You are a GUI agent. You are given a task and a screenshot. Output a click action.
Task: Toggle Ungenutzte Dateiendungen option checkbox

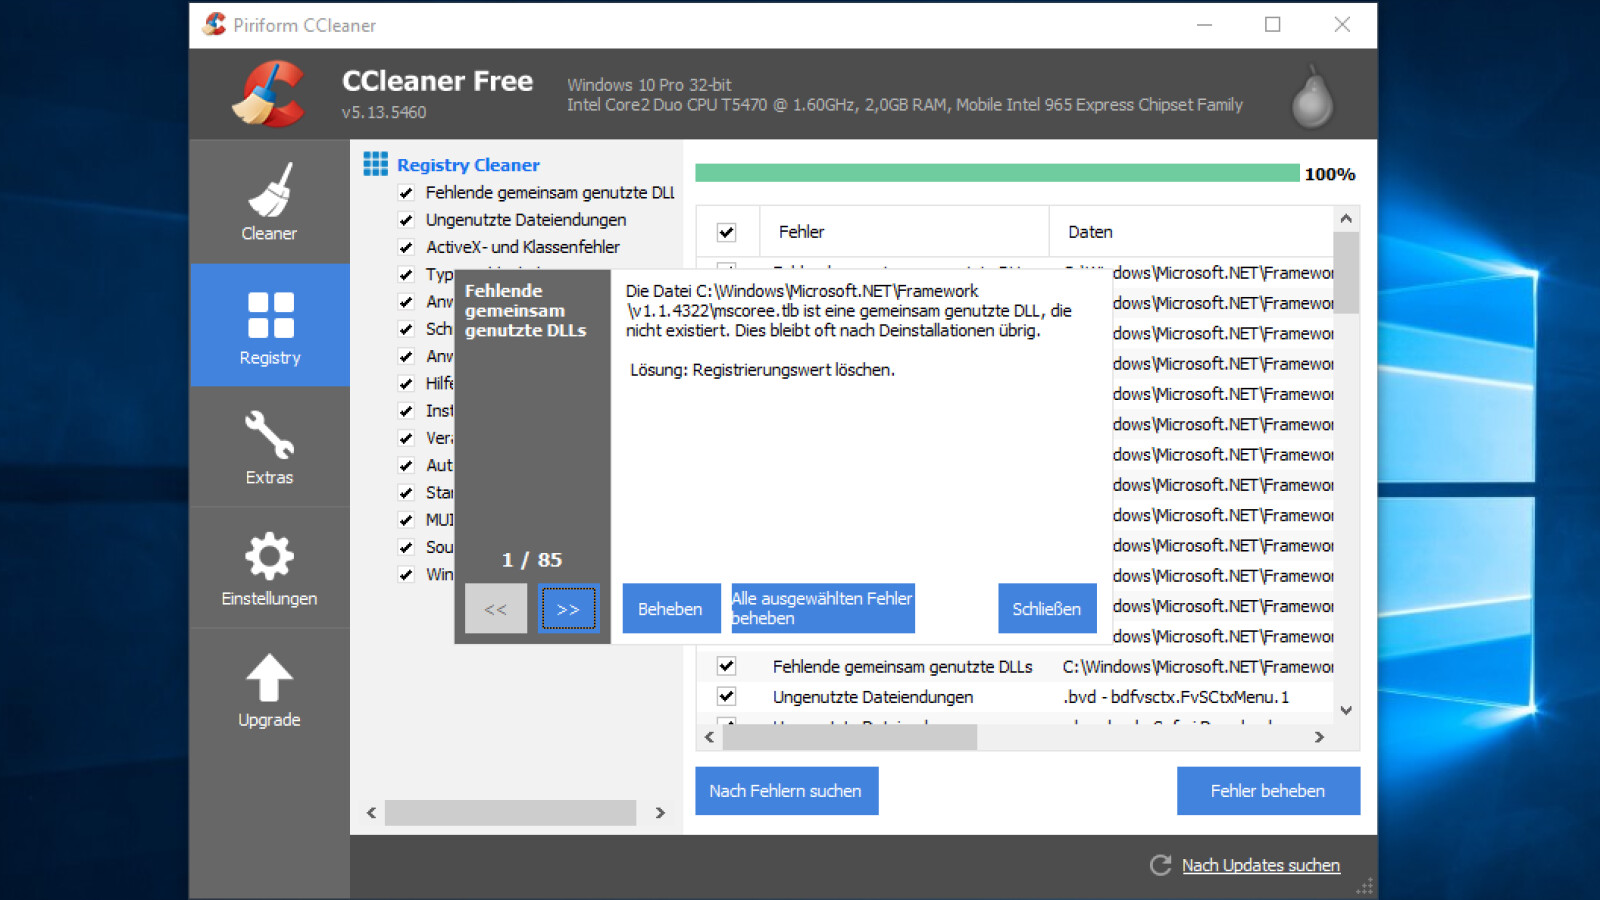pyautogui.click(x=406, y=220)
